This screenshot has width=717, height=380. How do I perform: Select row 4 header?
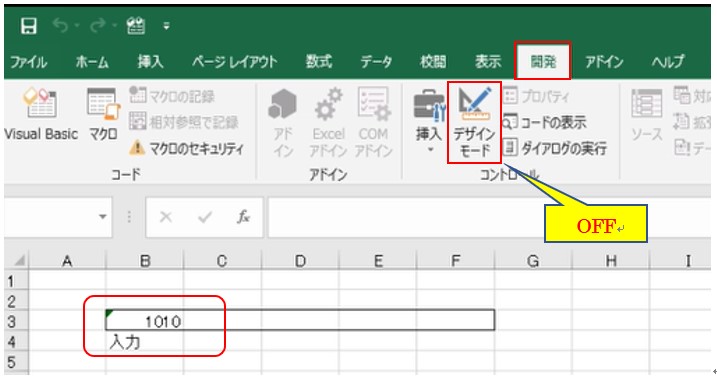(x=16, y=342)
